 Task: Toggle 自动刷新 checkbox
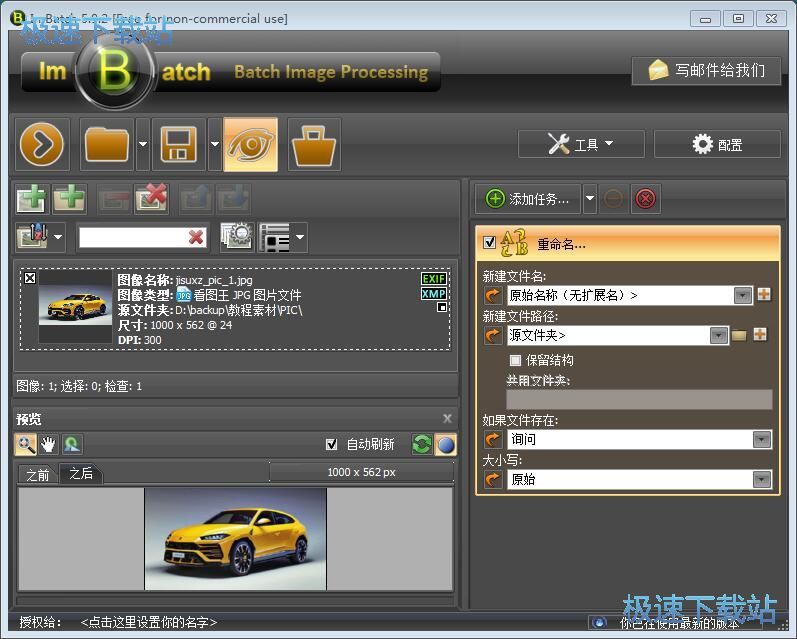pos(331,444)
